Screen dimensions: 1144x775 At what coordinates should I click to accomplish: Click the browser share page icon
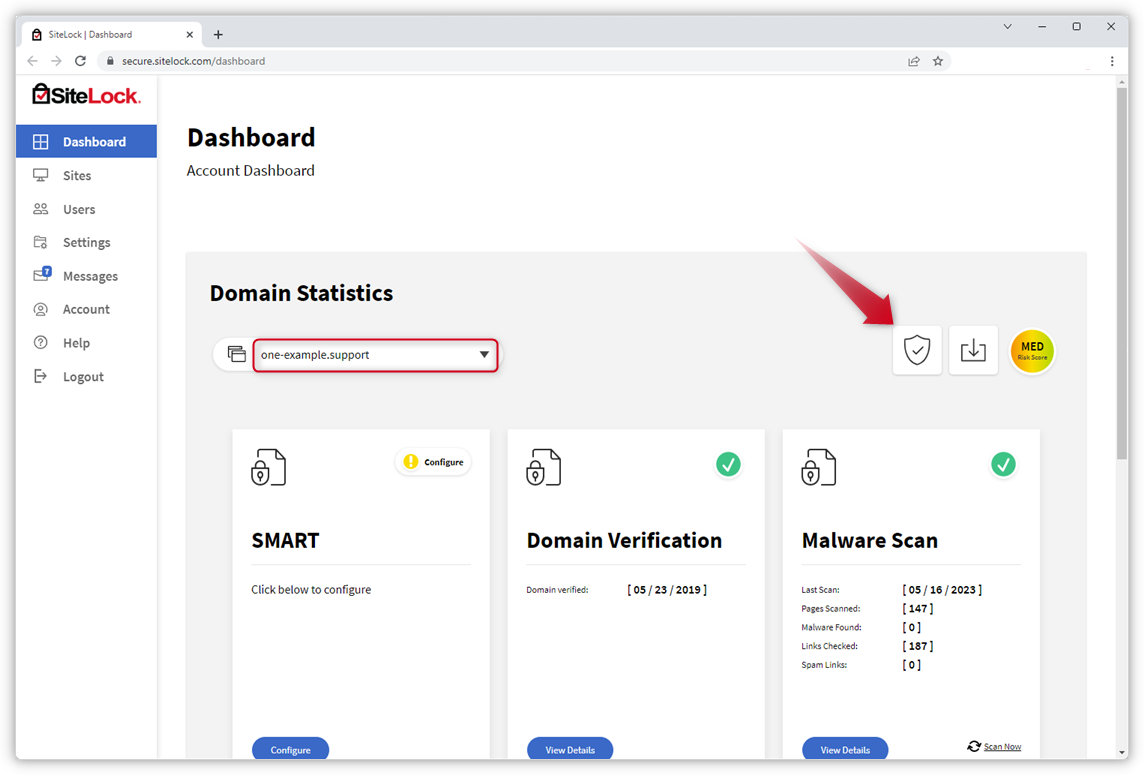(x=914, y=61)
